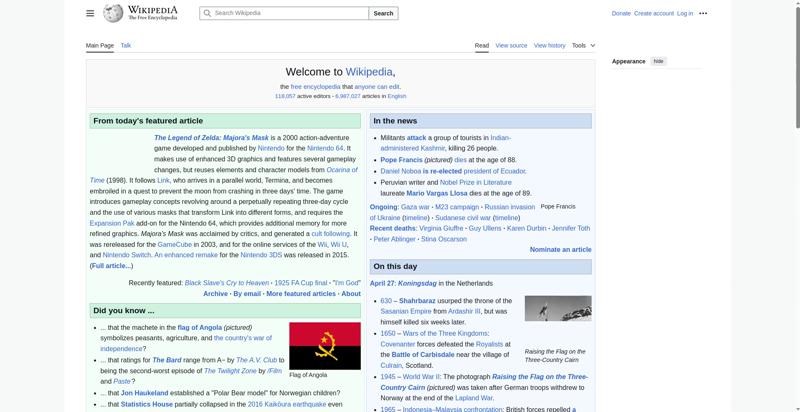Click the Shahrbaraz link
The image size is (800, 412).
pyautogui.click(x=417, y=301)
